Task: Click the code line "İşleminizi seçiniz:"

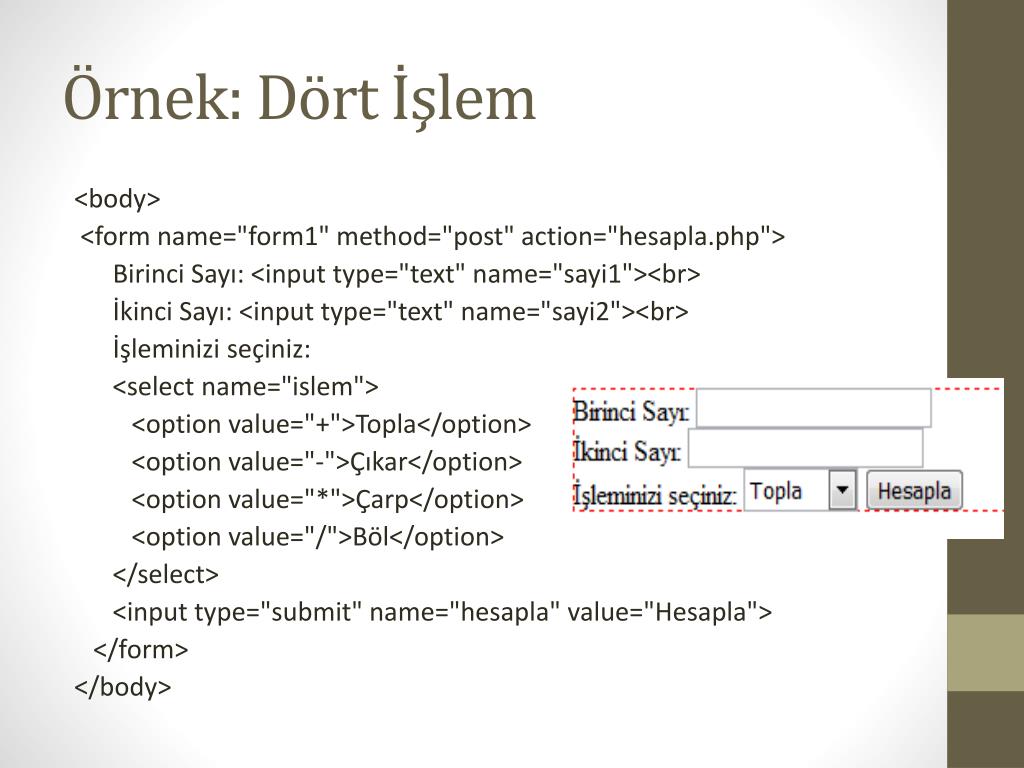Action: click(x=212, y=349)
